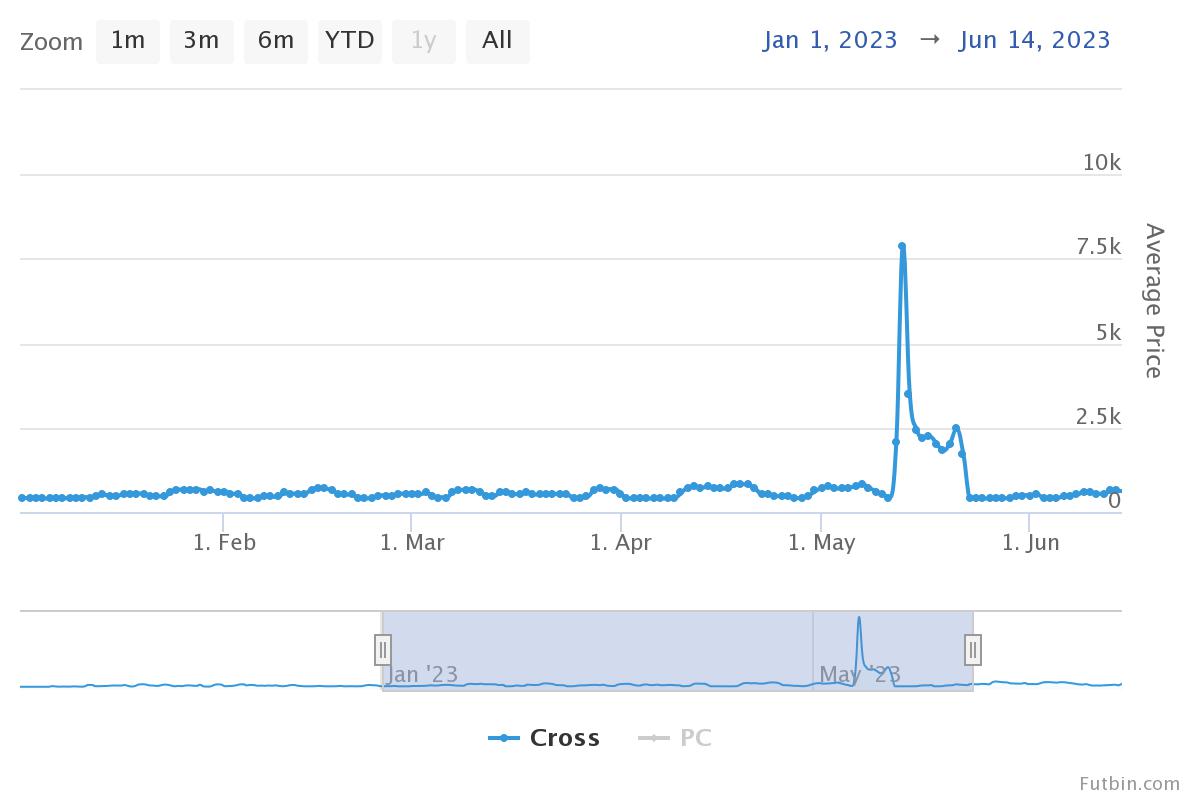Click the left navigator range handle
The width and height of the screenshot is (1200, 800).
(x=383, y=650)
